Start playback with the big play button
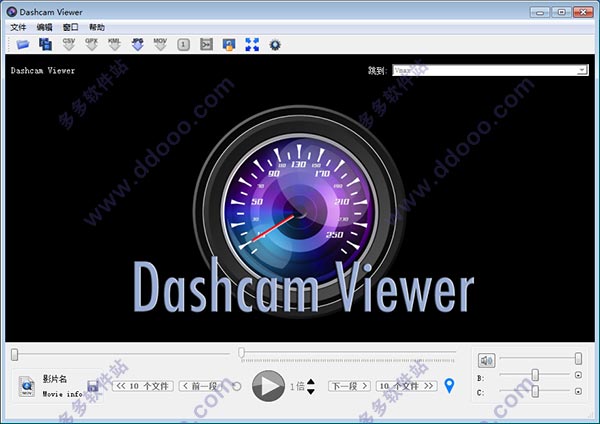The height and width of the screenshot is (424, 600). [268, 386]
